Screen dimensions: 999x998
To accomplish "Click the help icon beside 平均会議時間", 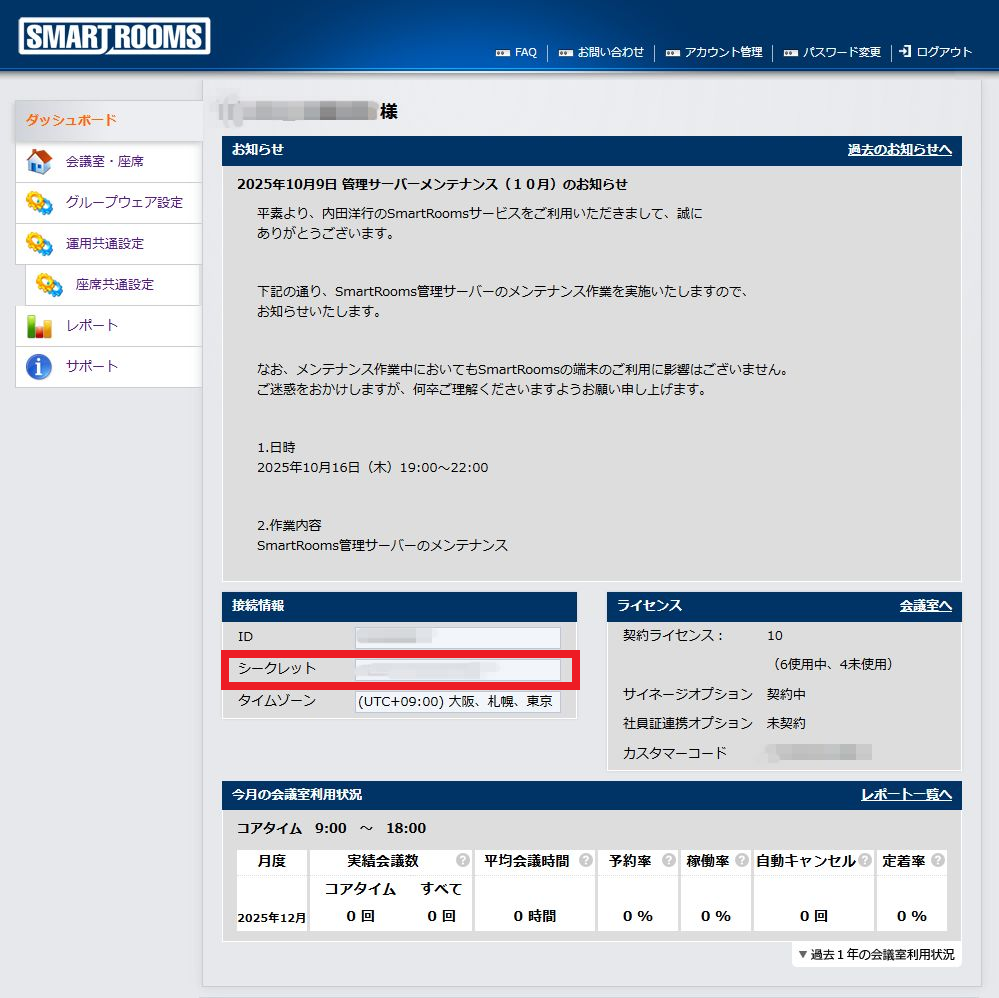I will point(585,860).
